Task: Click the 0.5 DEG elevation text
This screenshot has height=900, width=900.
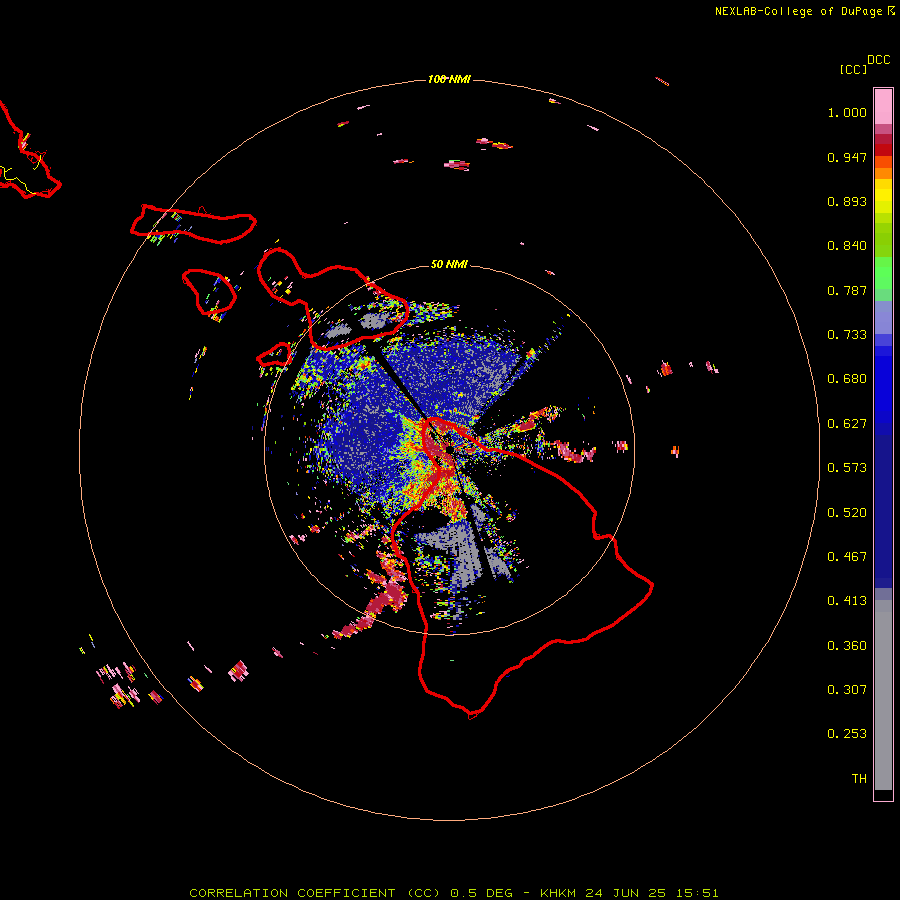Action: point(482,893)
